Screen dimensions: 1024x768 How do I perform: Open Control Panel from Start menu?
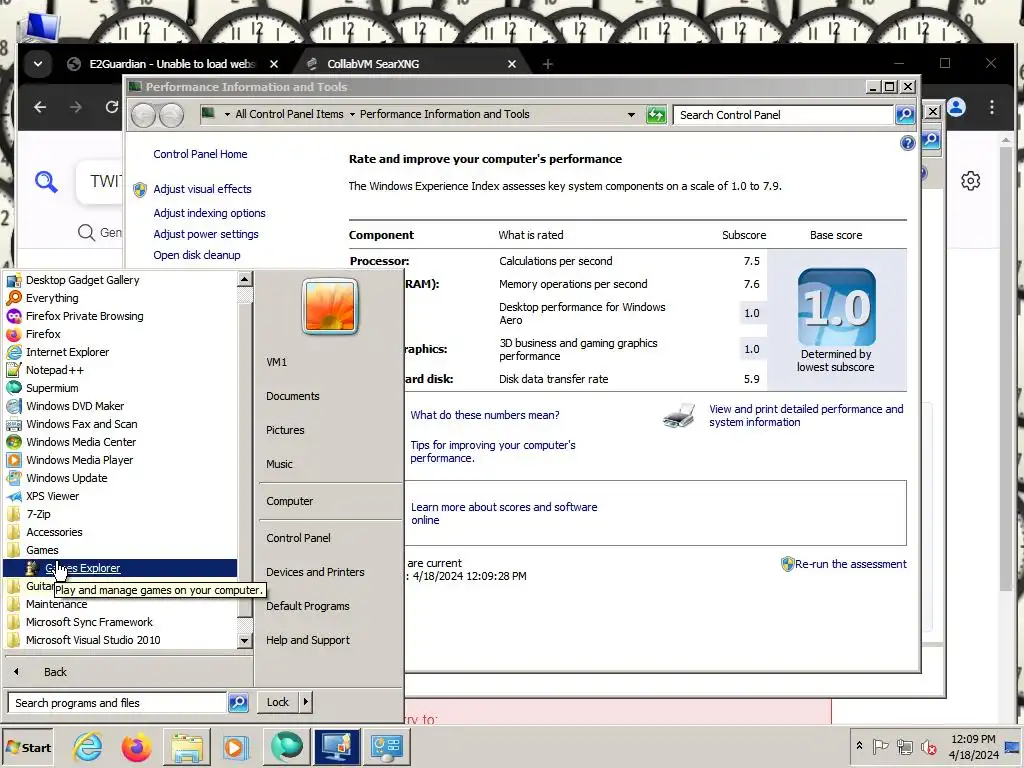298,538
